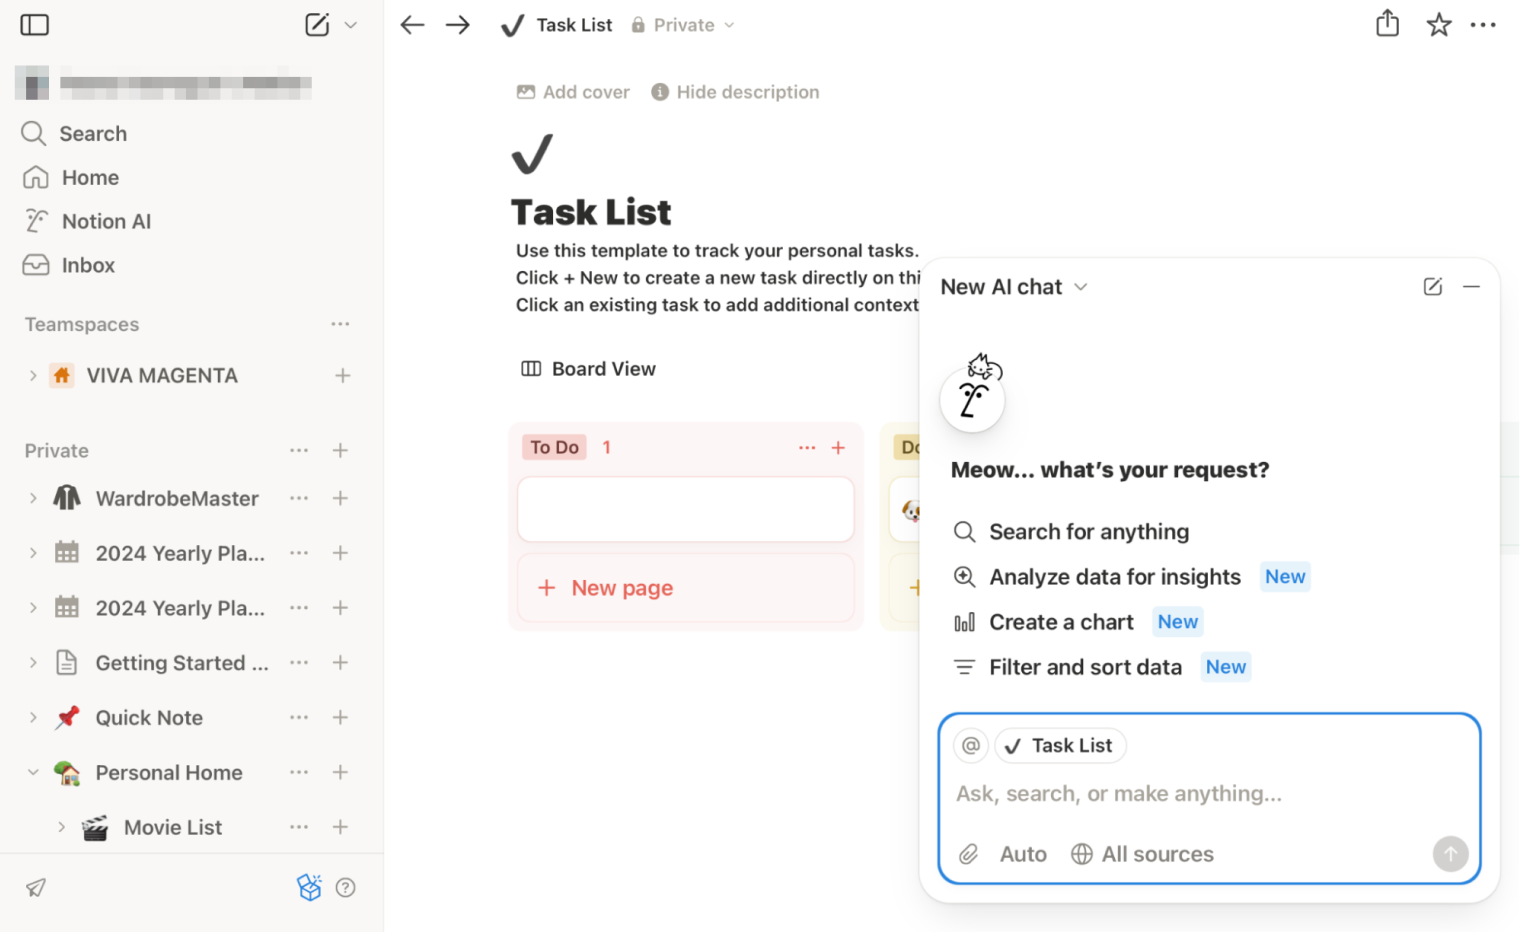Expand the Quick Note page
This screenshot has width=1520, height=932.
[x=33, y=718]
